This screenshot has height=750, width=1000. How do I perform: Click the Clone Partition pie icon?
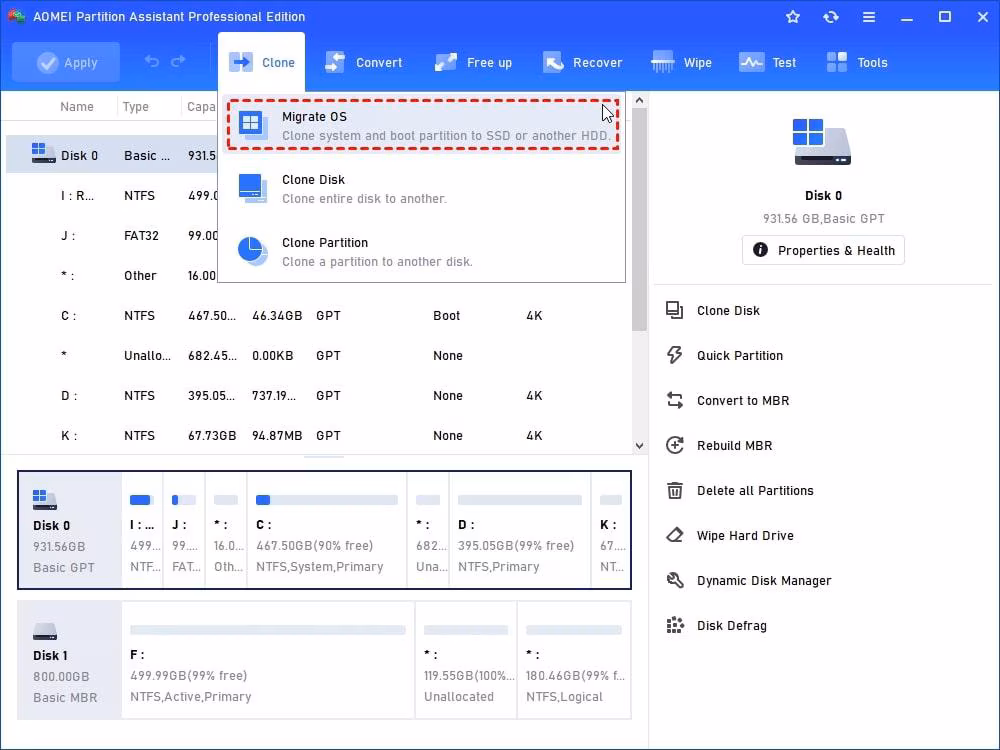pyautogui.click(x=253, y=251)
